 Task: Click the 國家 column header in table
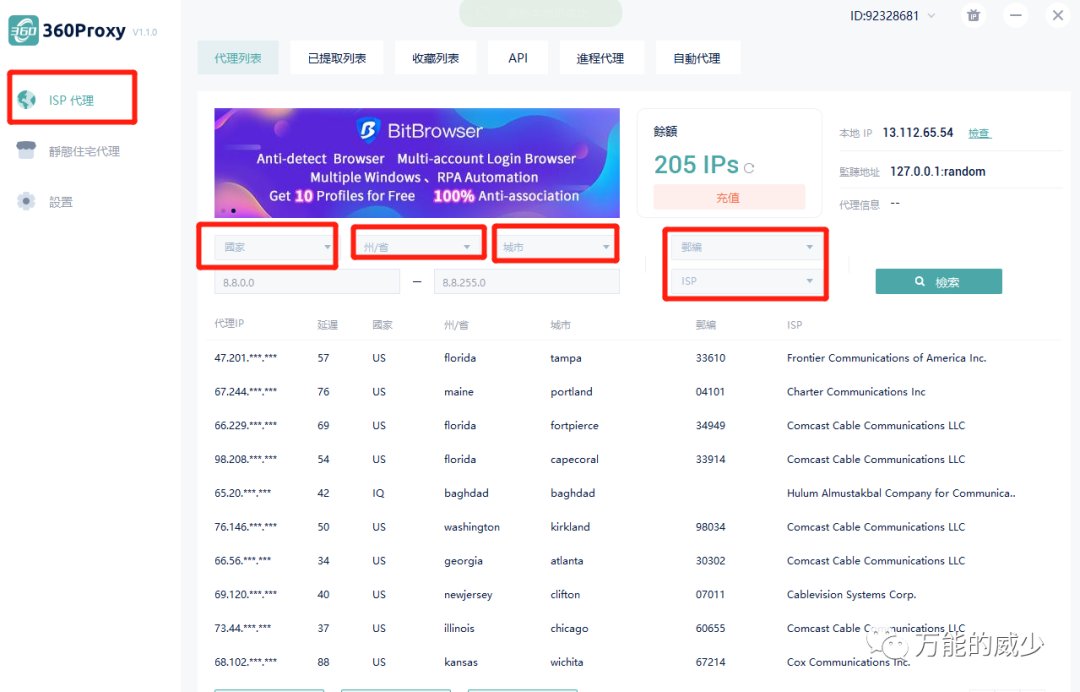point(382,324)
